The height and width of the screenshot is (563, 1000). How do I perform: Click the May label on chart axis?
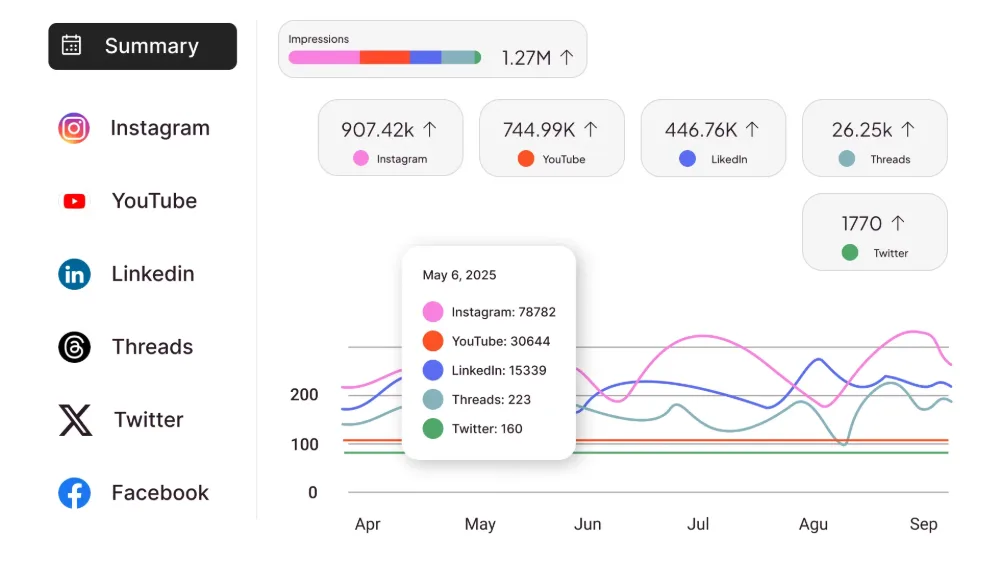click(480, 524)
